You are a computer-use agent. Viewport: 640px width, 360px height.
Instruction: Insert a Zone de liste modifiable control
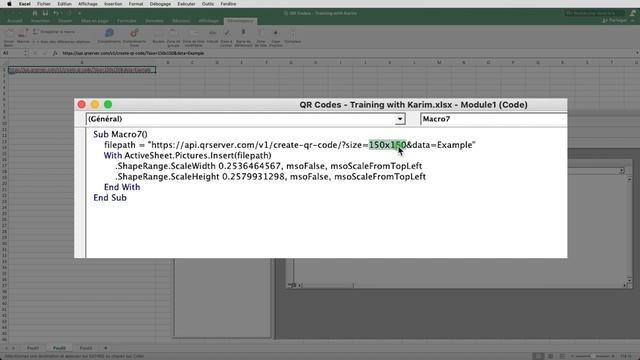pos(193,38)
